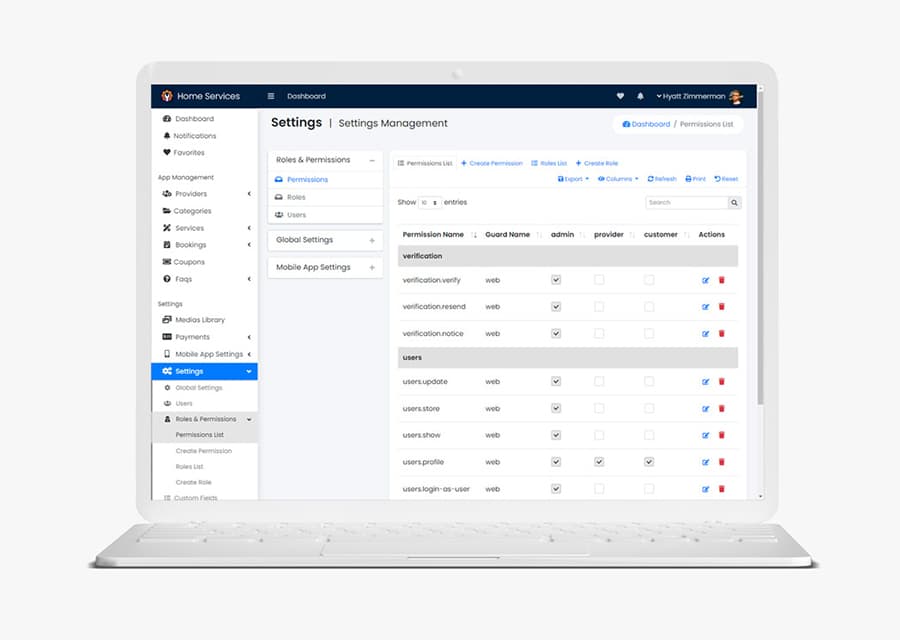Screen dimensions: 900x640
Task: Select Roles in Roles & Permissions panel
Action: pyautogui.click(x=325, y=197)
